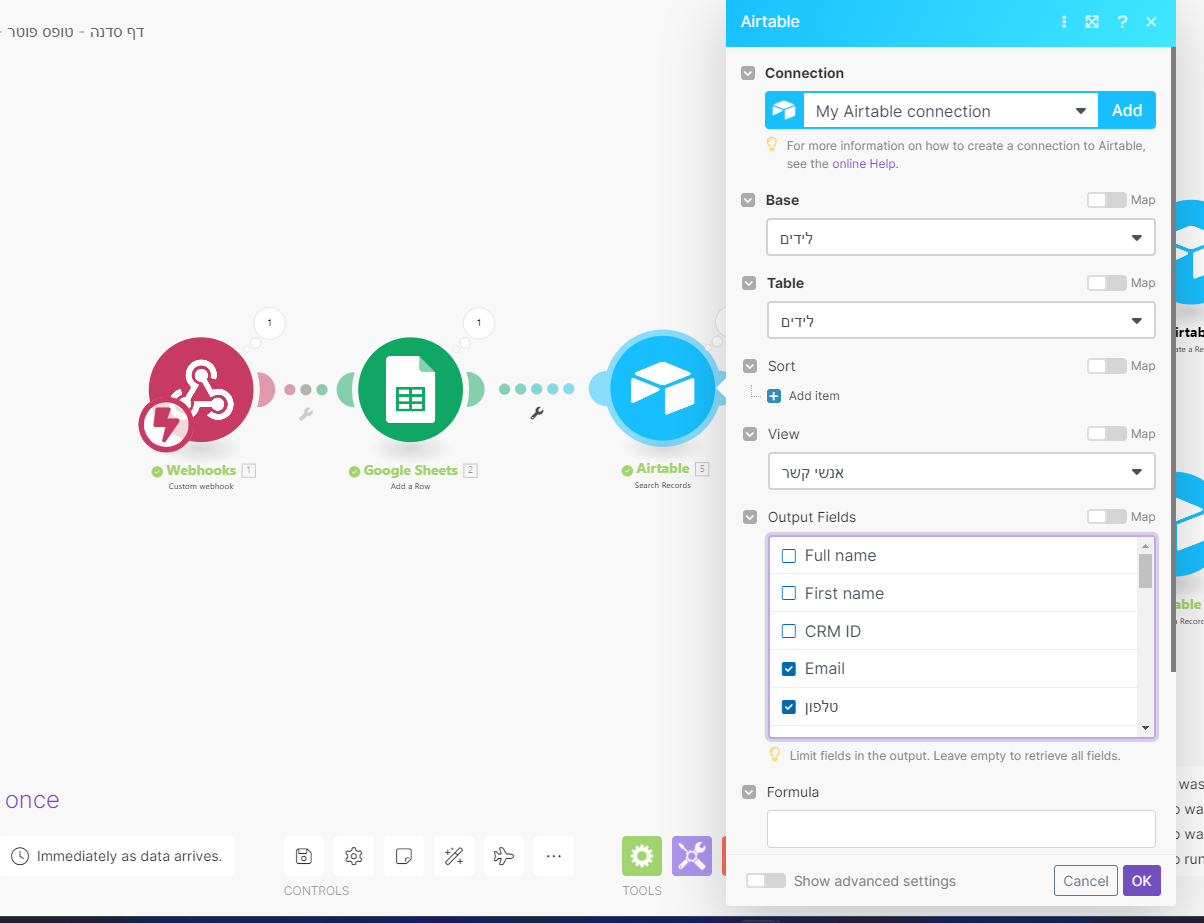Viewport: 1204px width, 923px height.
Task: Uncheck the טלפון output field
Action: click(789, 707)
